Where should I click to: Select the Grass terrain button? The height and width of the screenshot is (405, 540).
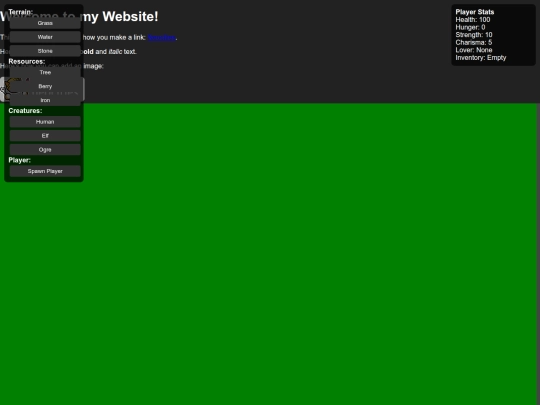coord(45,23)
